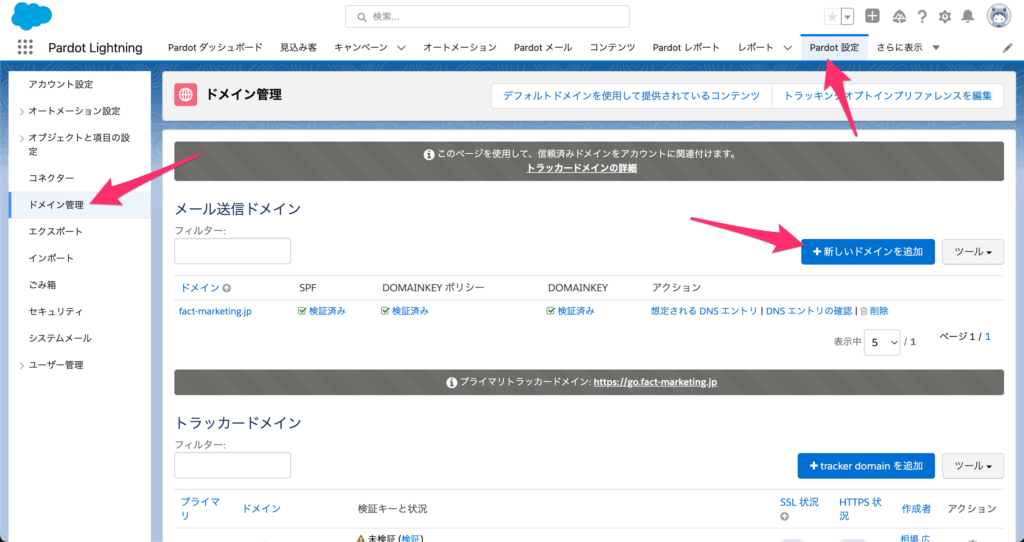Screen dimensions: 1024x542
Task: Open the メール送信ドメイン ツール dropdown
Action: click(x=973, y=251)
